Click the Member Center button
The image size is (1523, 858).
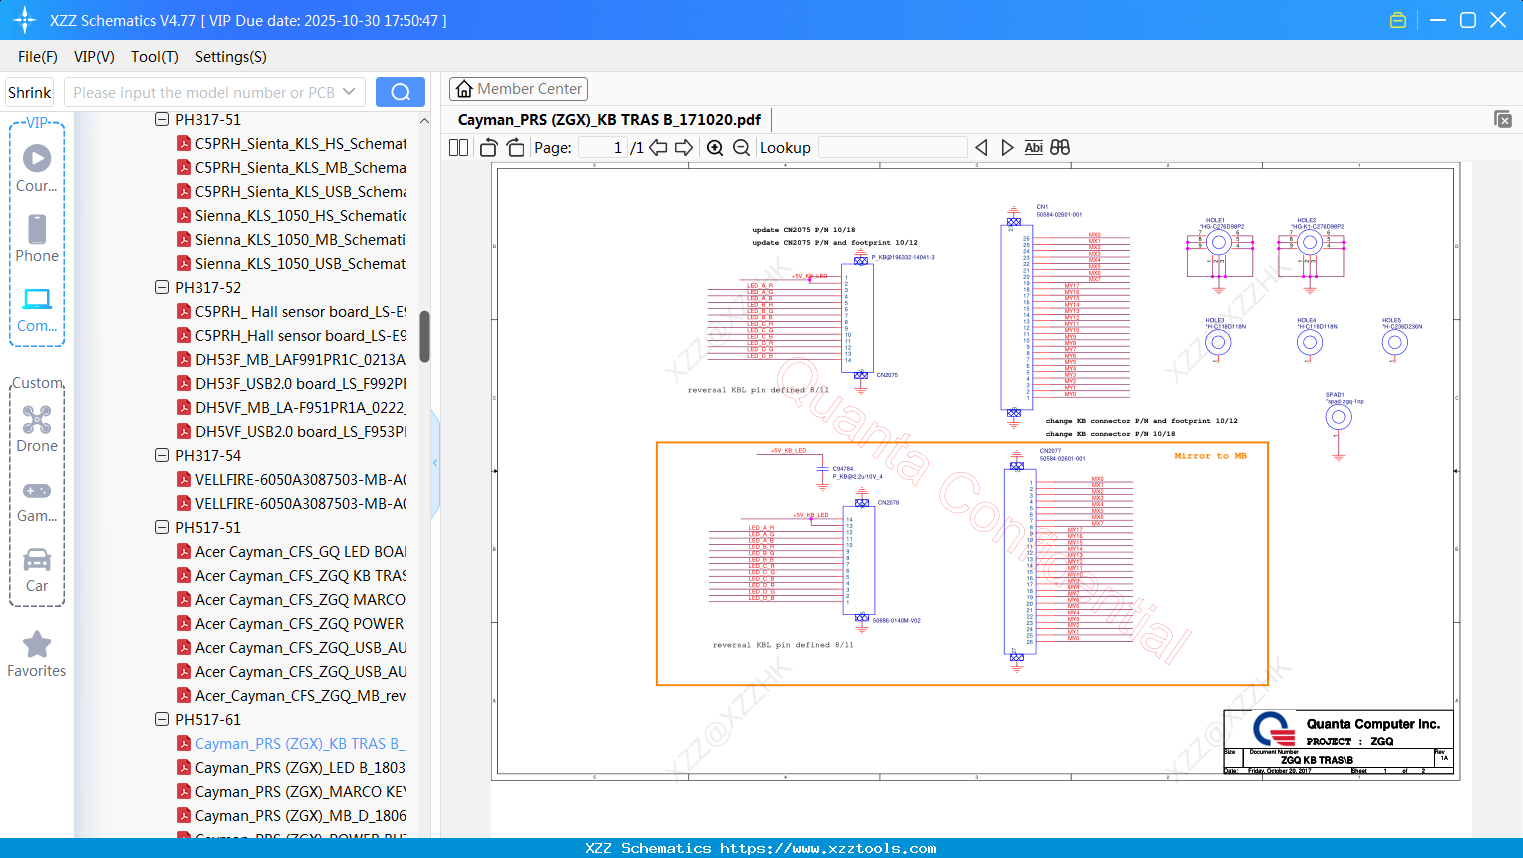tap(518, 89)
